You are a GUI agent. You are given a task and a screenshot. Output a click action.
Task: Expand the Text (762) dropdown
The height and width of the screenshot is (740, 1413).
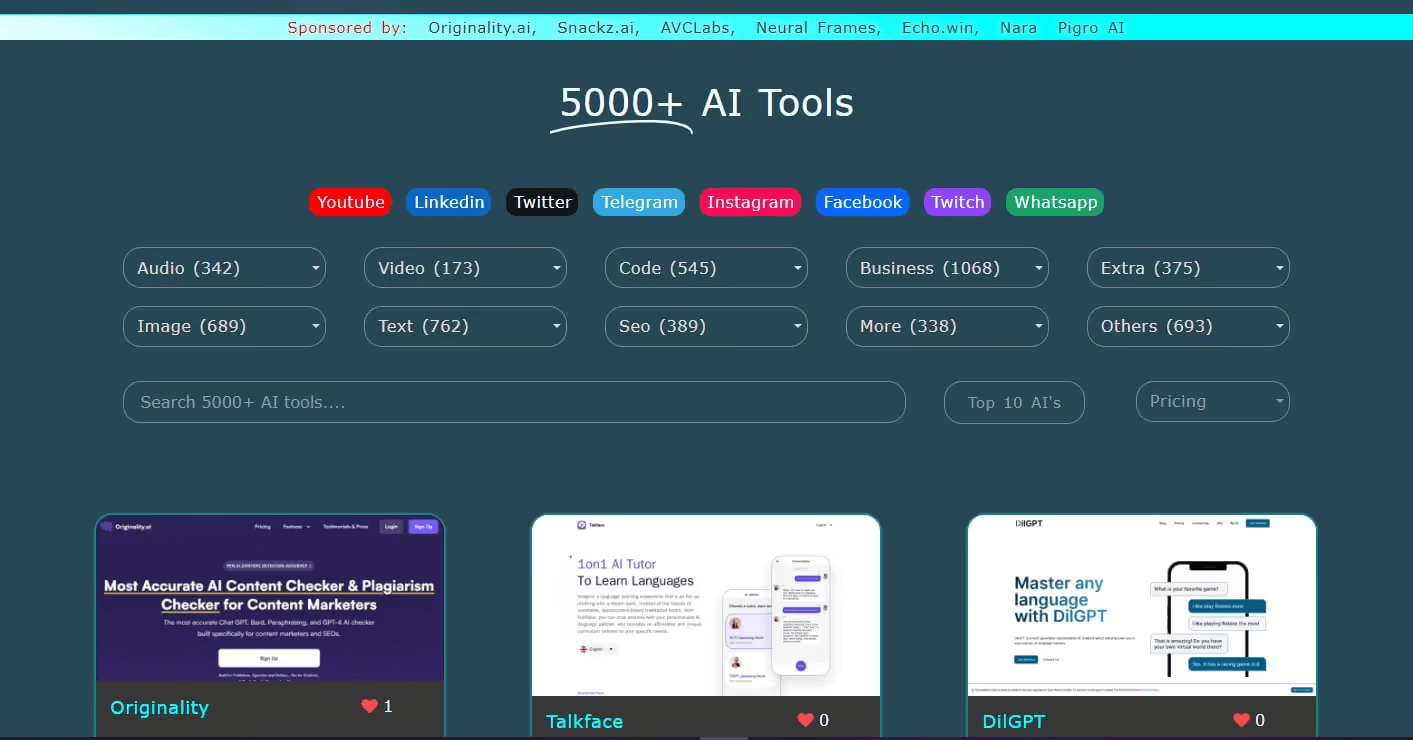(465, 326)
